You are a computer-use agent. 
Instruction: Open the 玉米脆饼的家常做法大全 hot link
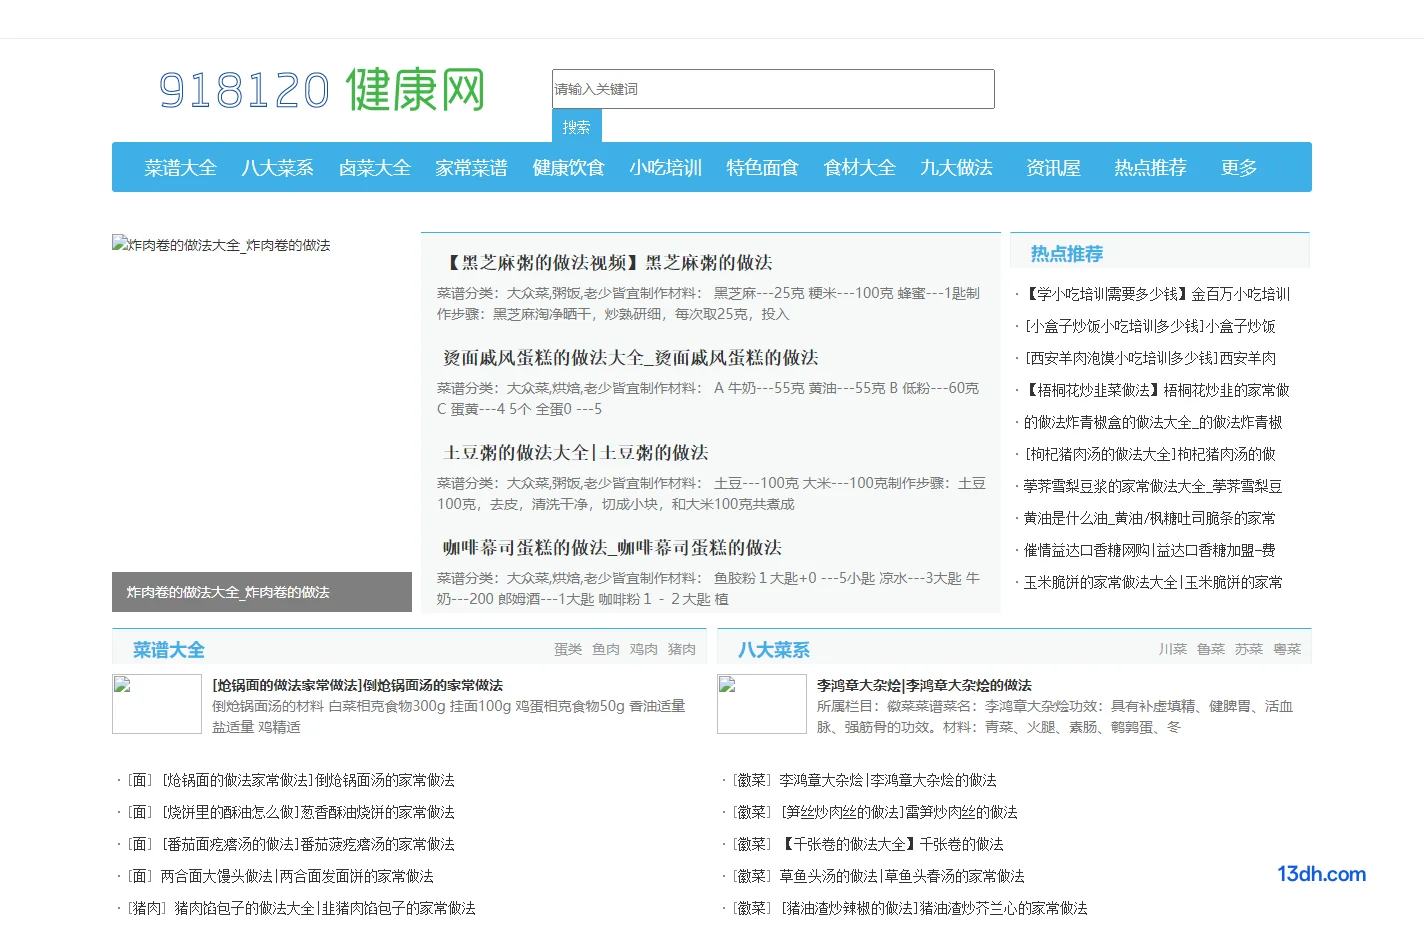coord(1152,582)
